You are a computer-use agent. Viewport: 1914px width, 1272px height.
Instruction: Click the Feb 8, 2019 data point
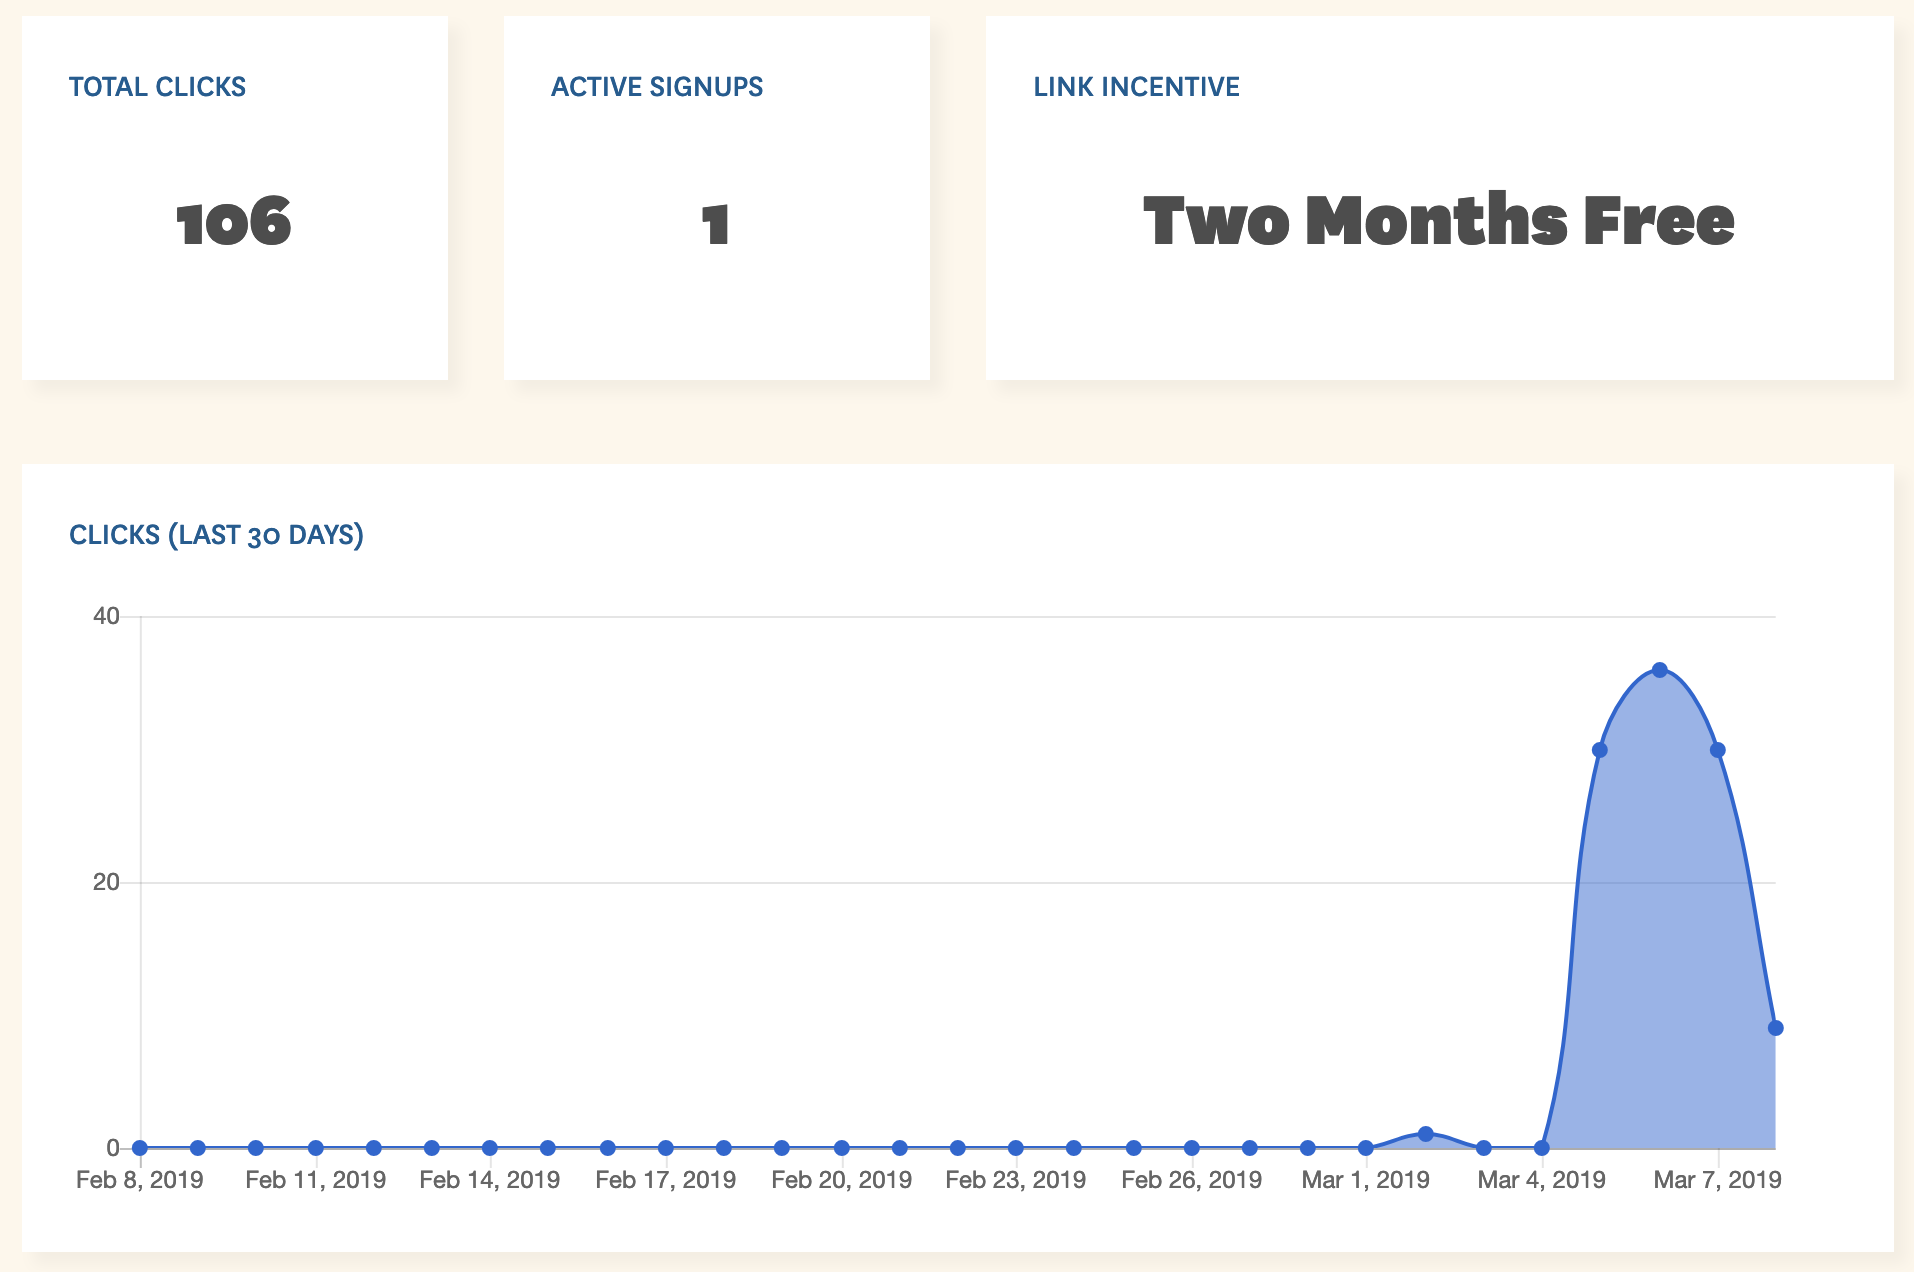tap(140, 1148)
